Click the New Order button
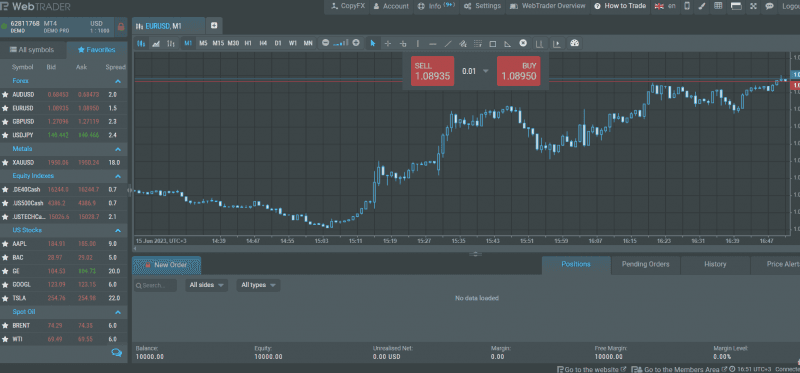800x373 pixels. pyautogui.click(x=166, y=265)
